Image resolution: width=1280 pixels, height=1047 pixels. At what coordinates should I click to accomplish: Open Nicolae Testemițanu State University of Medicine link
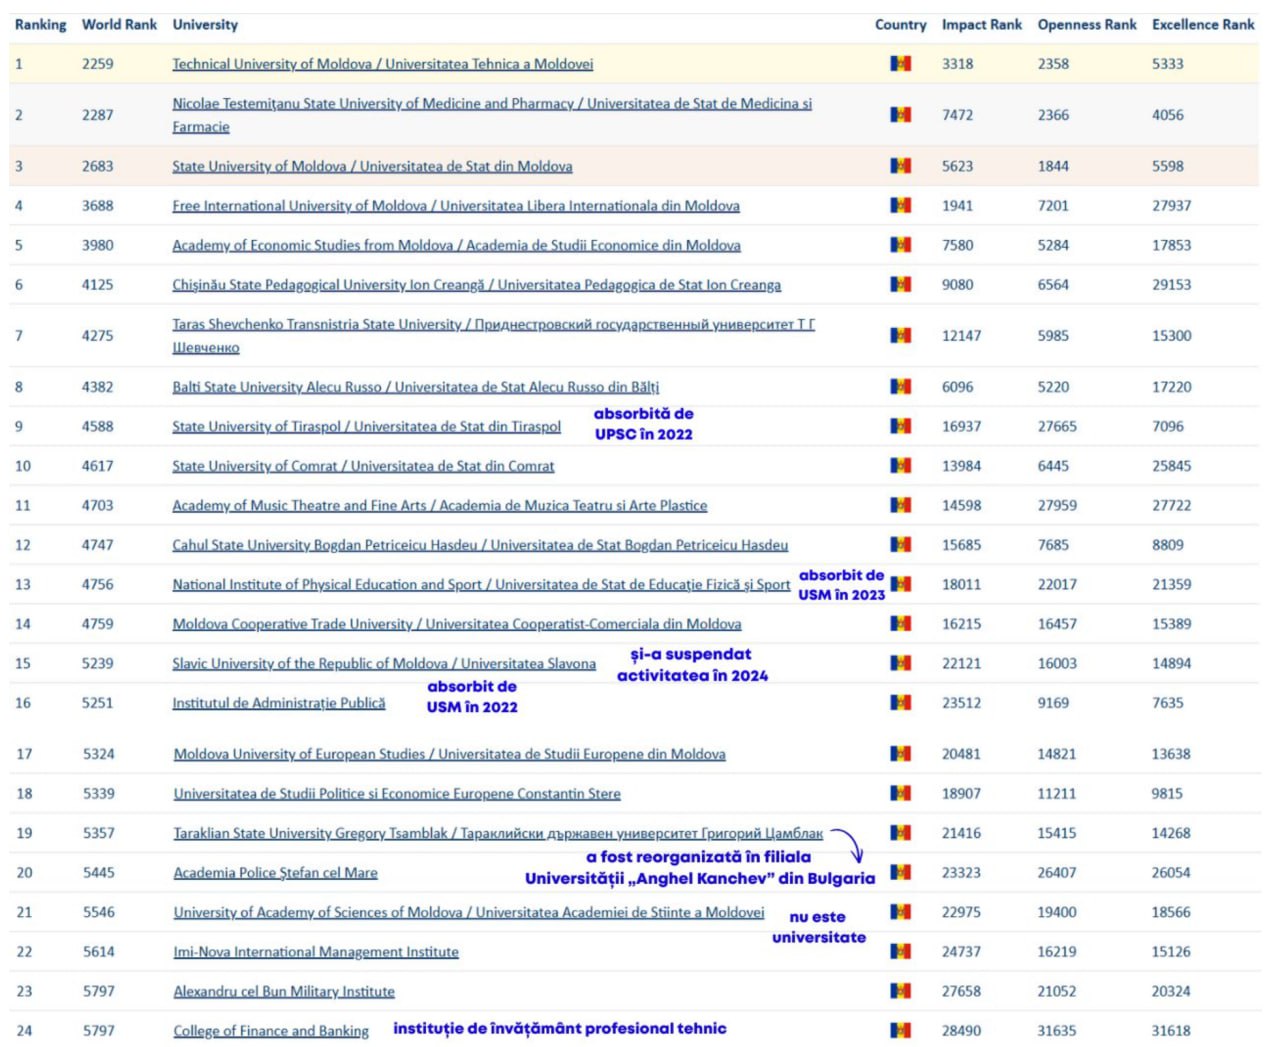pyautogui.click(x=492, y=115)
